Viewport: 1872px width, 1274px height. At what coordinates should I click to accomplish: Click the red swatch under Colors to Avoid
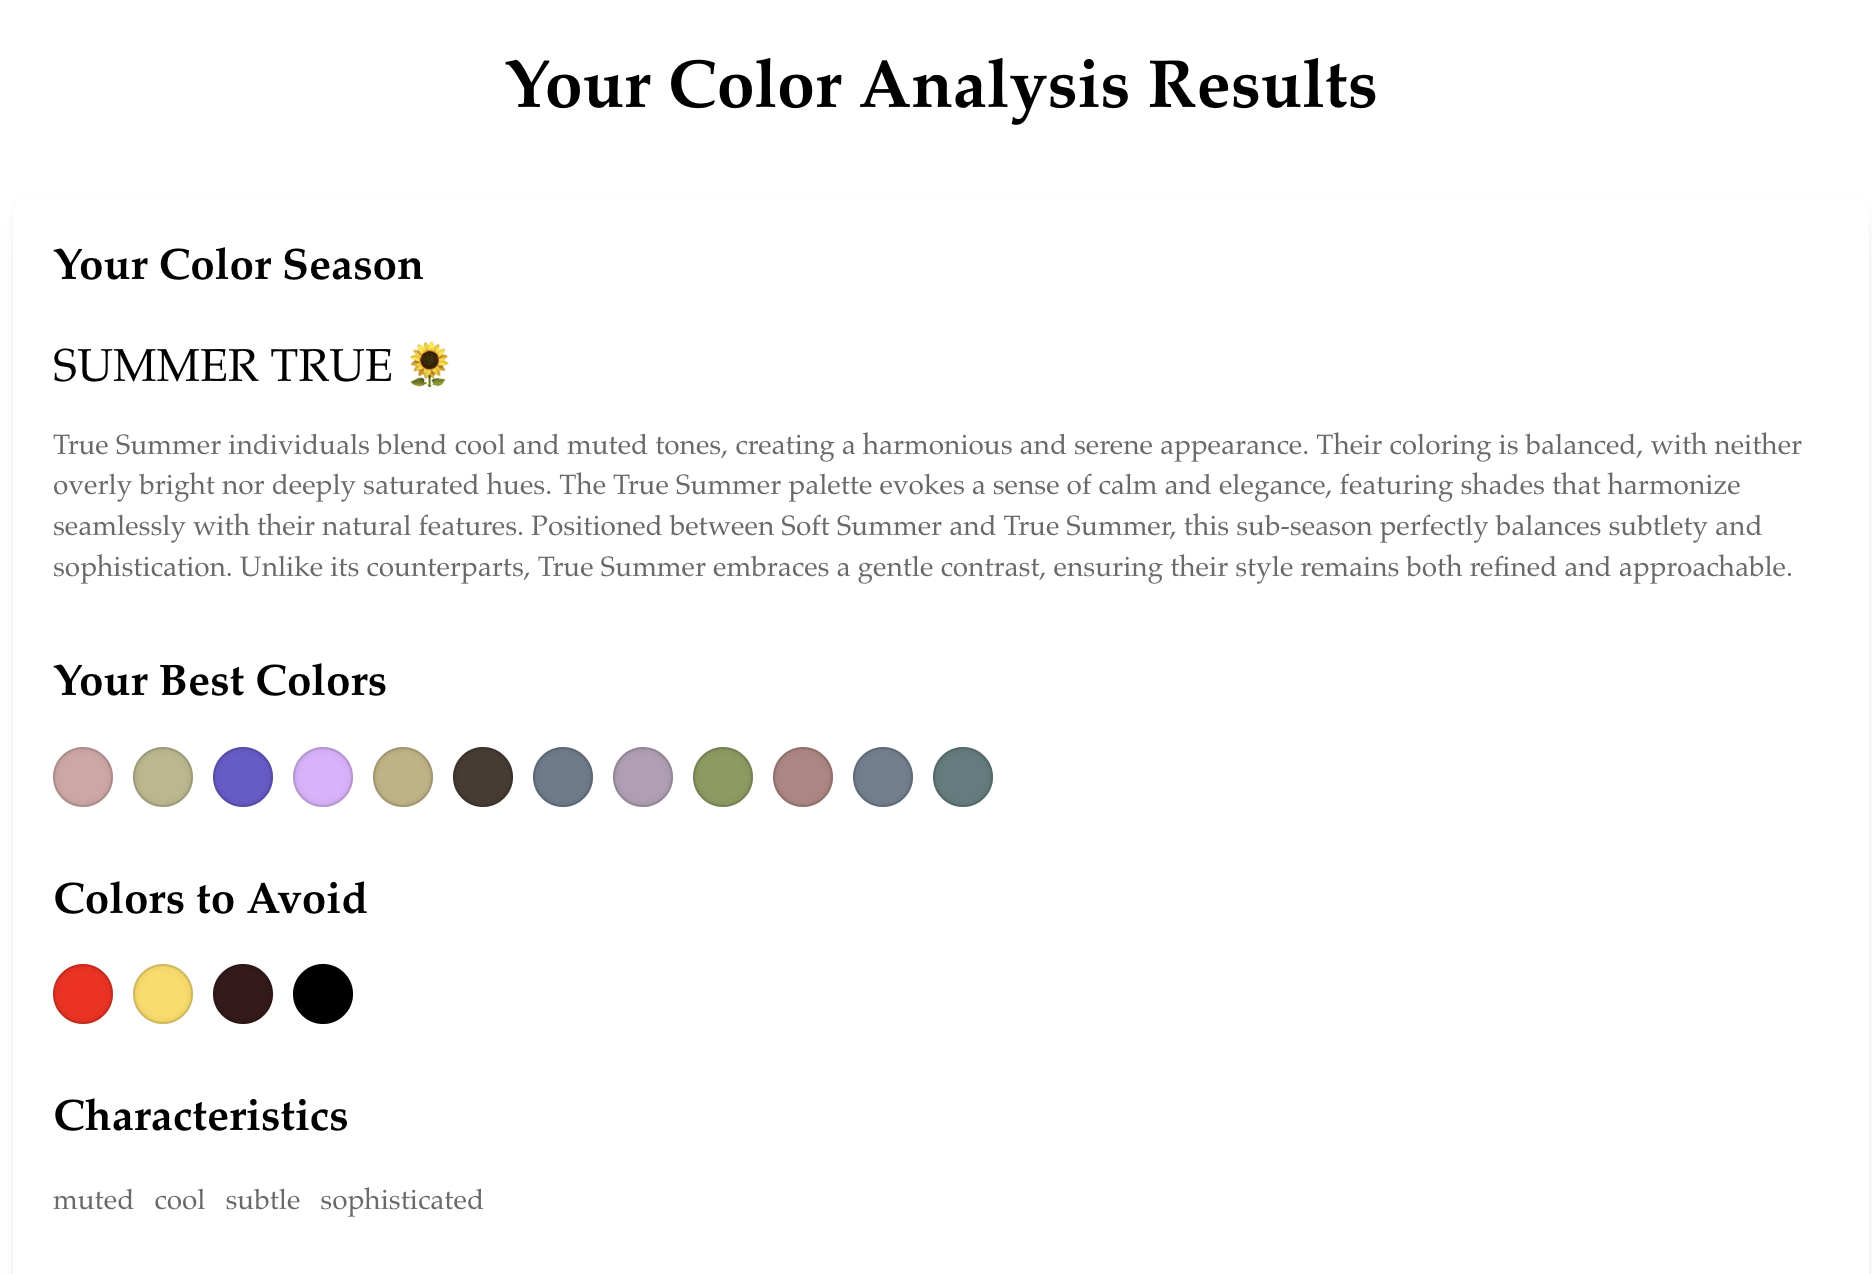click(x=83, y=994)
